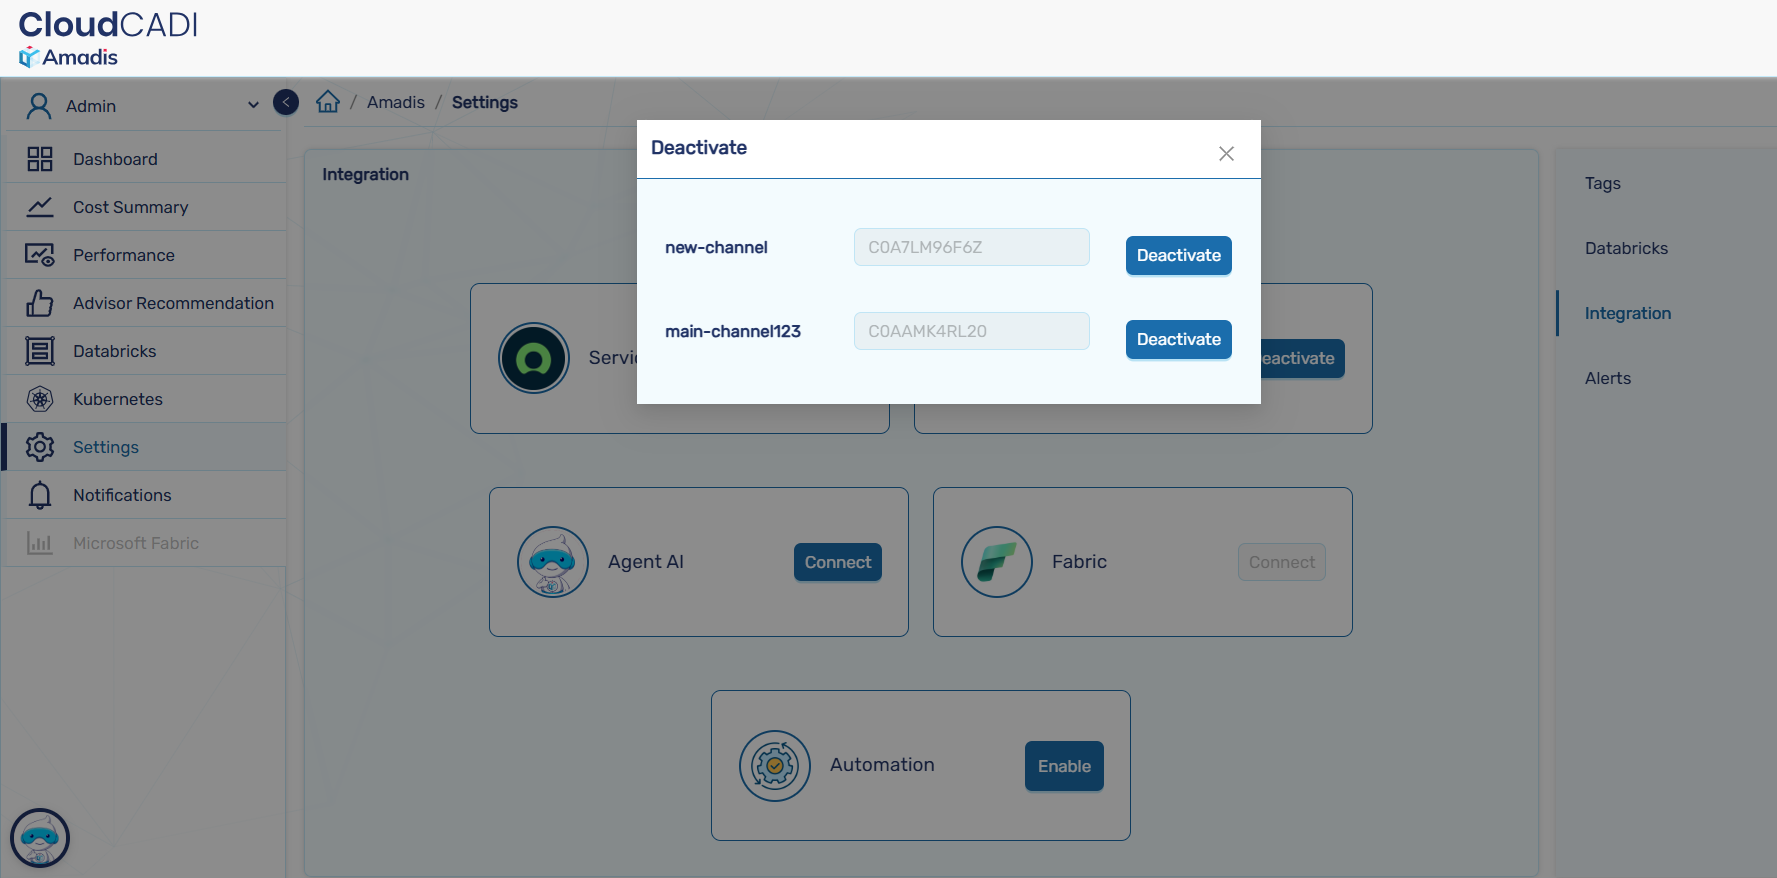Open the chatbot avatar at bottom left
Screen dimensions: 1777x878
click(40, 838)
